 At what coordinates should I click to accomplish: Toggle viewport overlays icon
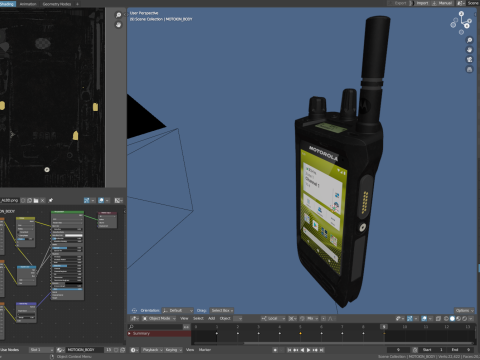424,318
